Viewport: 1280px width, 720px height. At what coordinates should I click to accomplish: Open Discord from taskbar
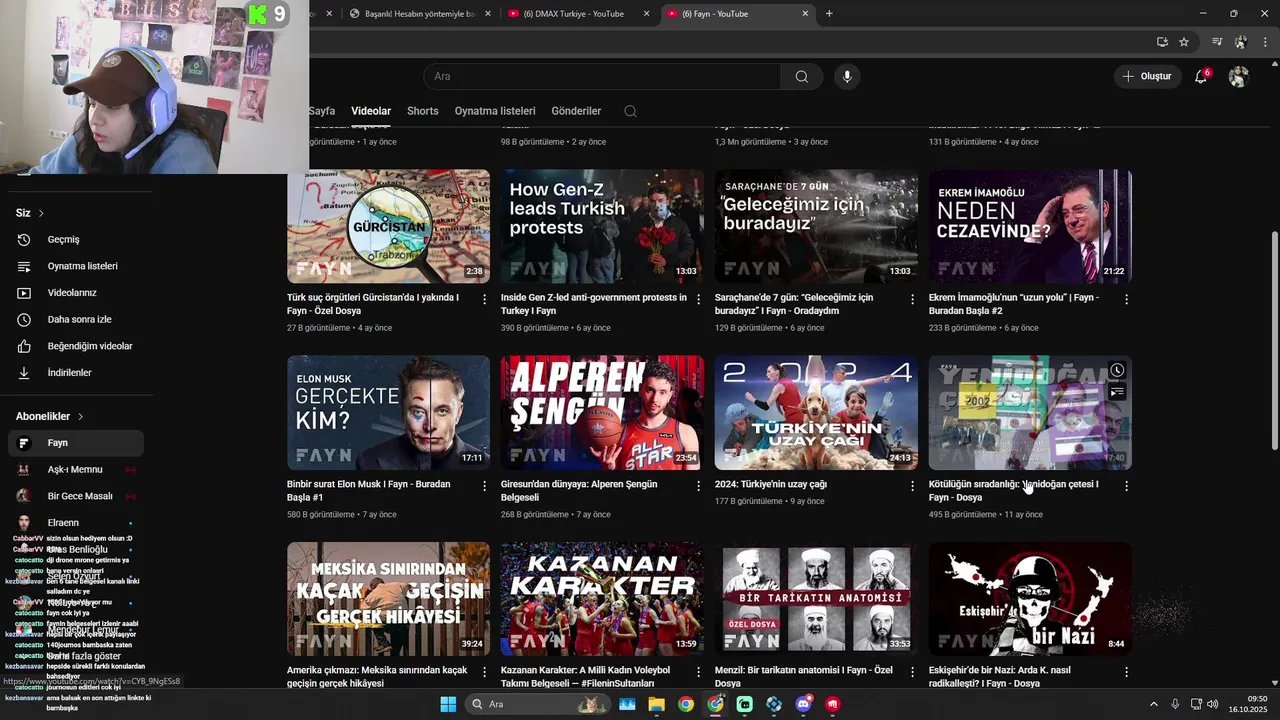(x=804, y=704)
